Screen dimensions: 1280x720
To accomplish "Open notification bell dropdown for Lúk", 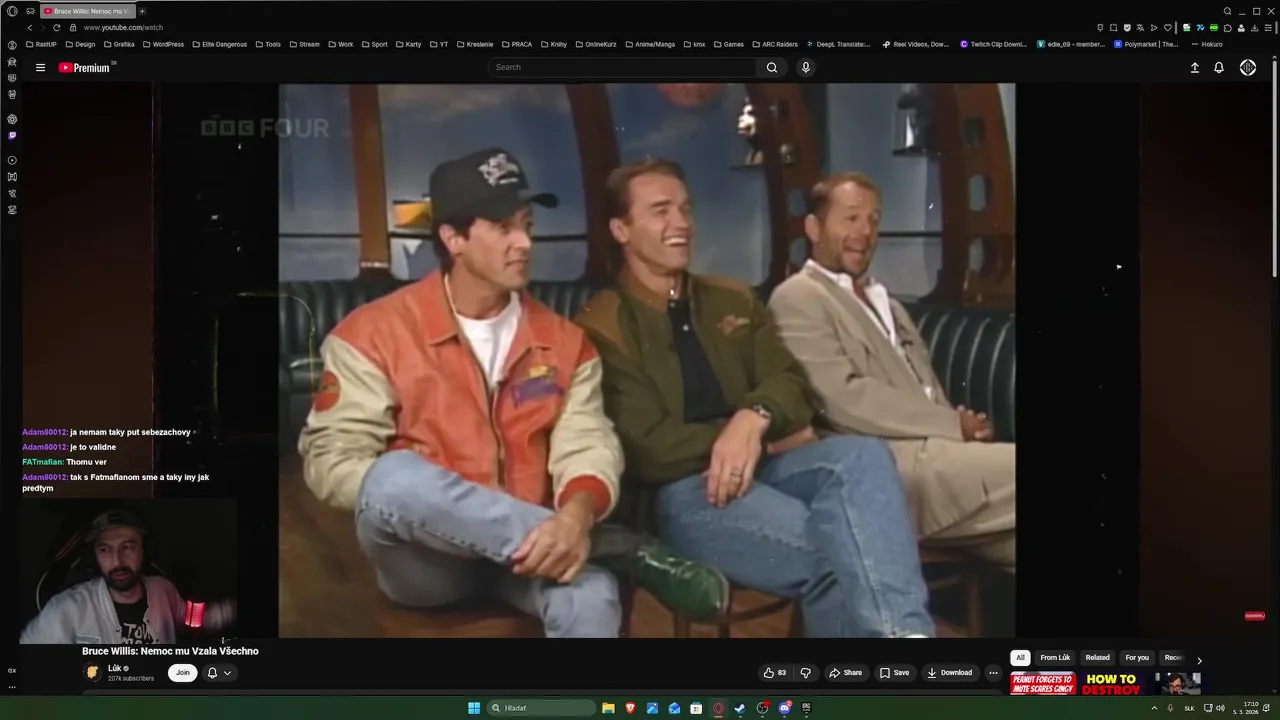I will click(219, 673).
